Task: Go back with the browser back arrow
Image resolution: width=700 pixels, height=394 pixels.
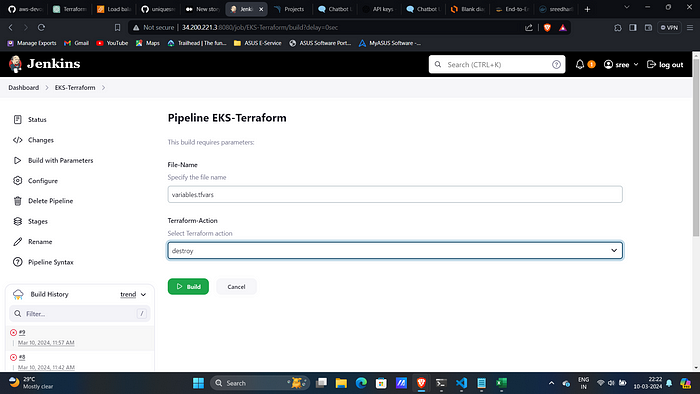Action: tap(11, 27)
